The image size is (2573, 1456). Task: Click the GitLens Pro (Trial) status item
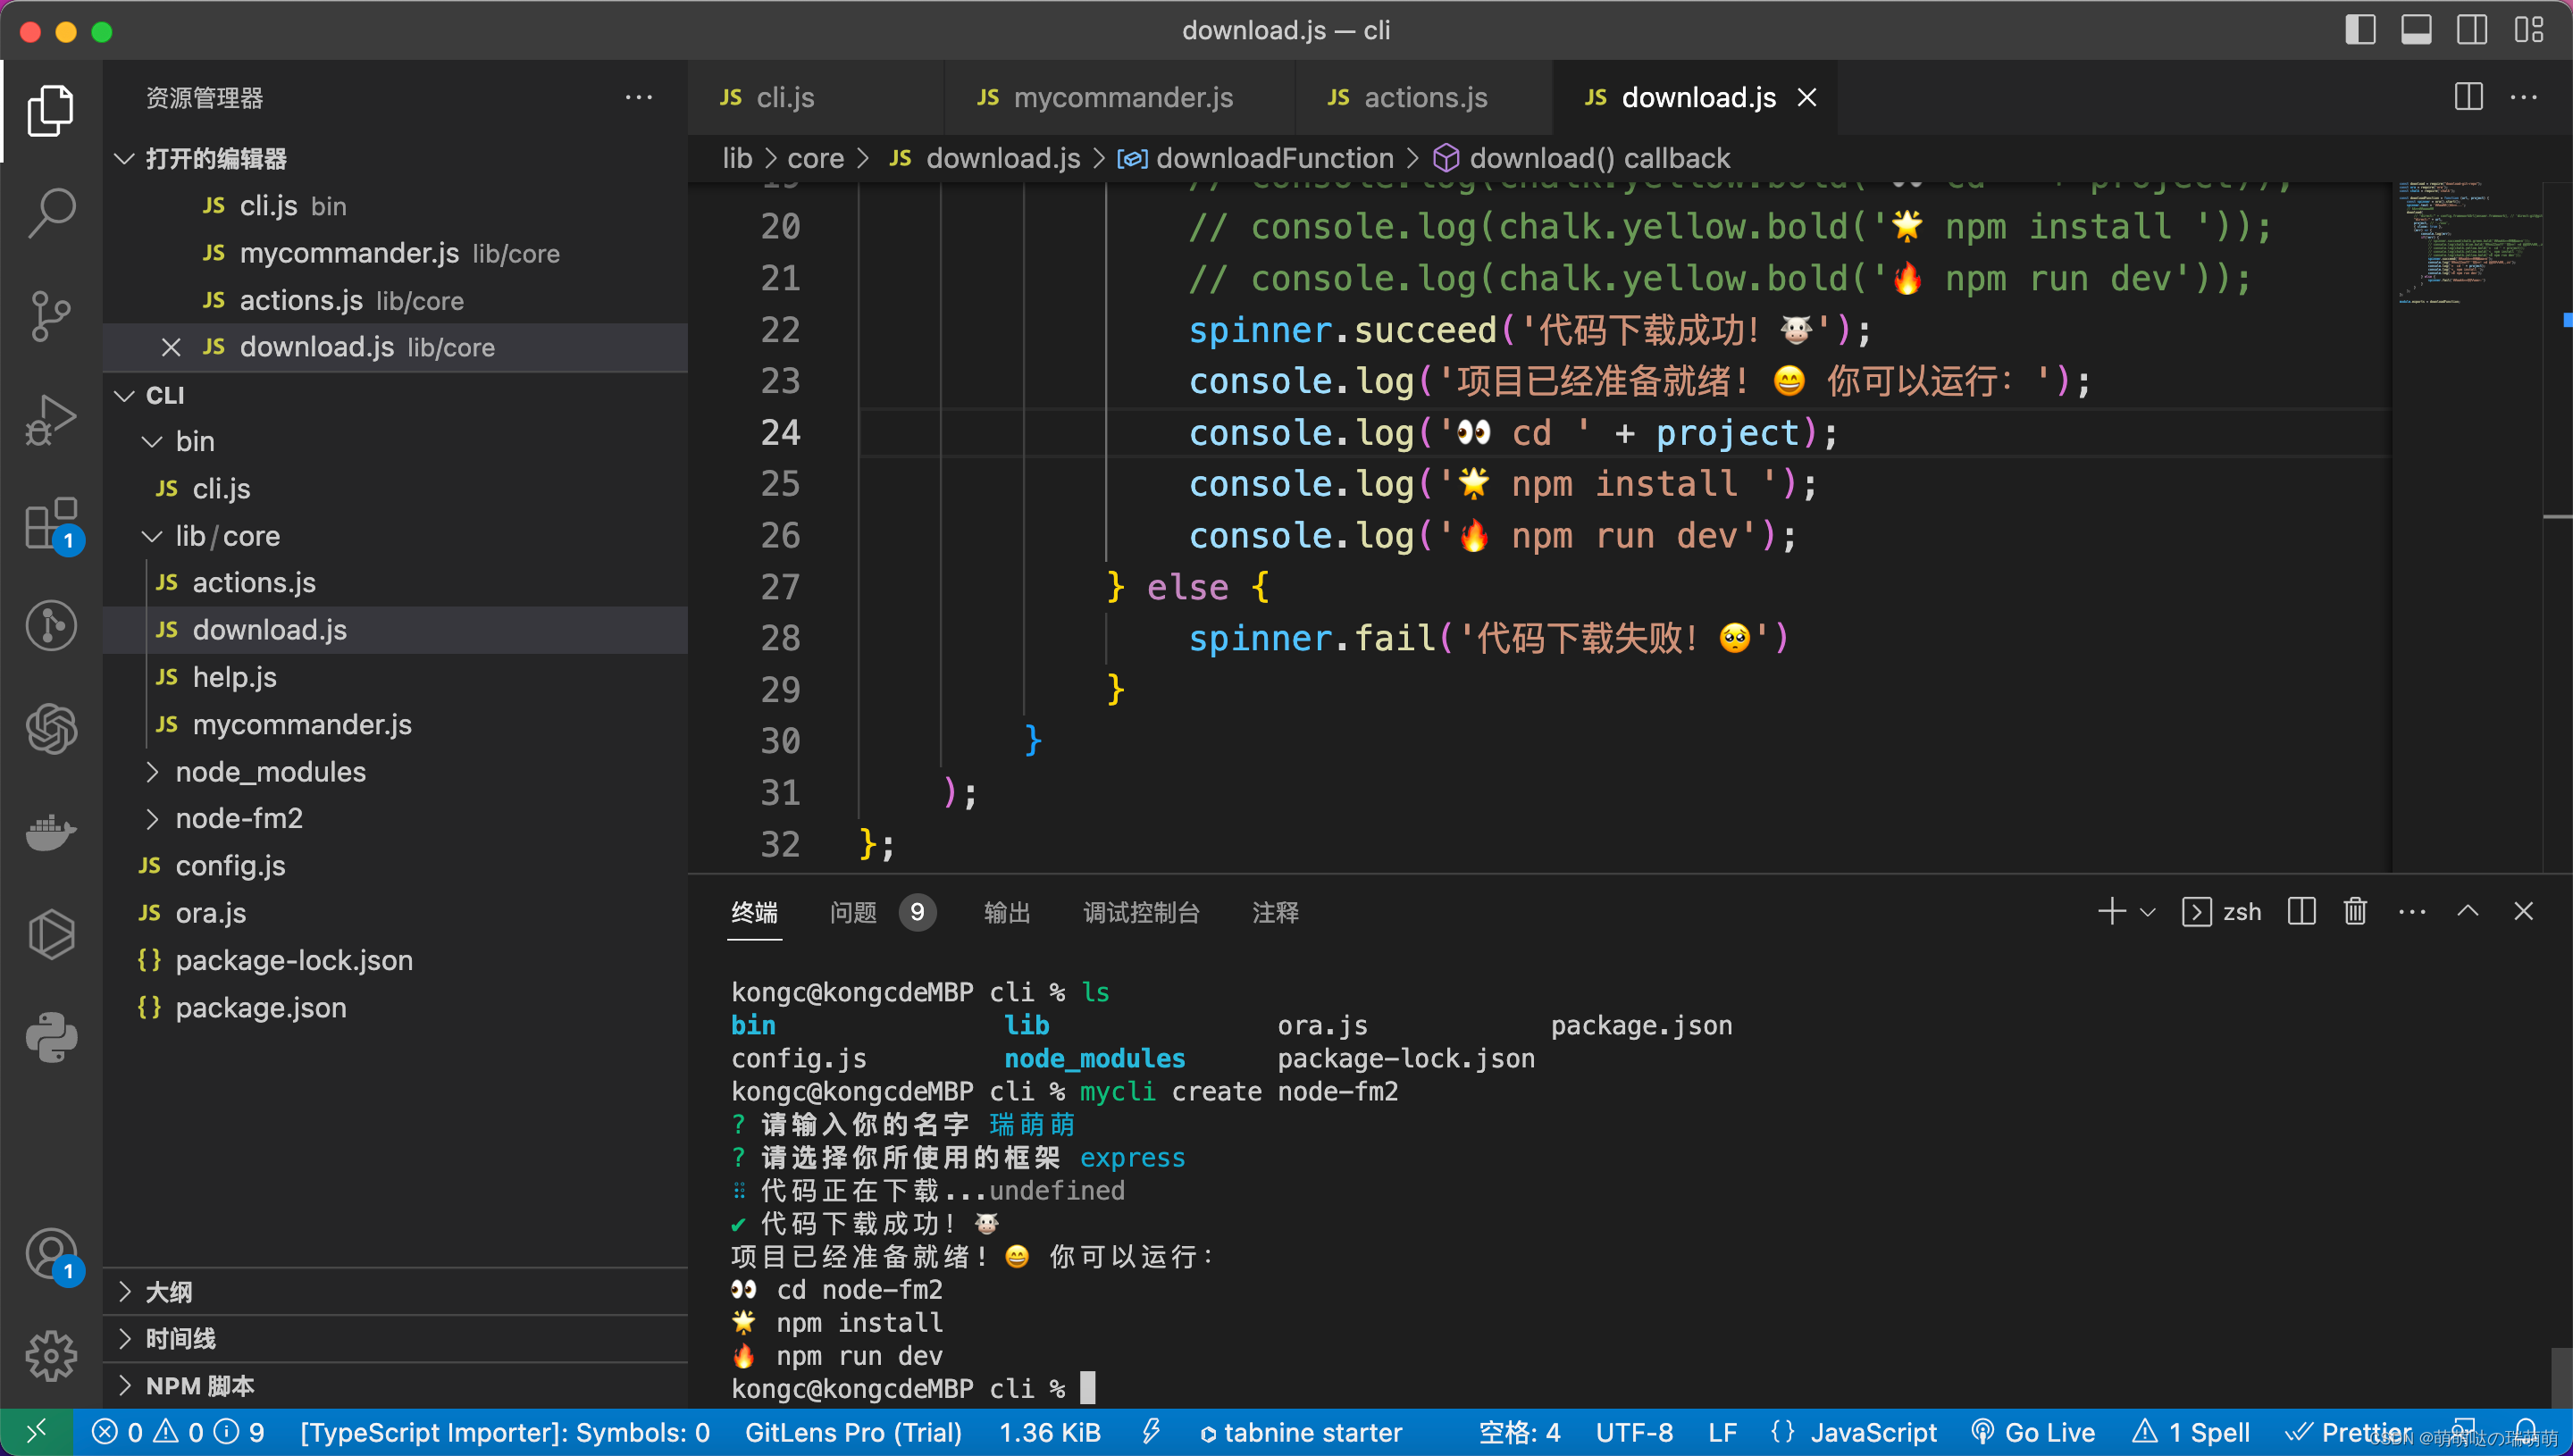click(853, 1432)
